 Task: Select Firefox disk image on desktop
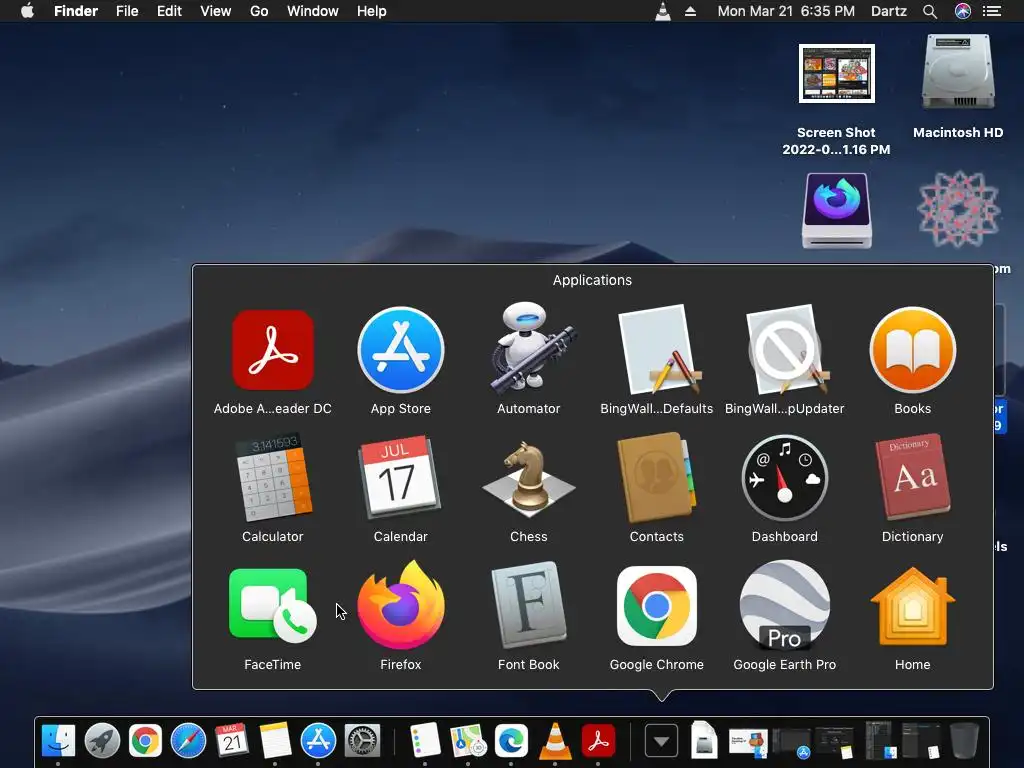pyautogui.click(x=837, y=211)
